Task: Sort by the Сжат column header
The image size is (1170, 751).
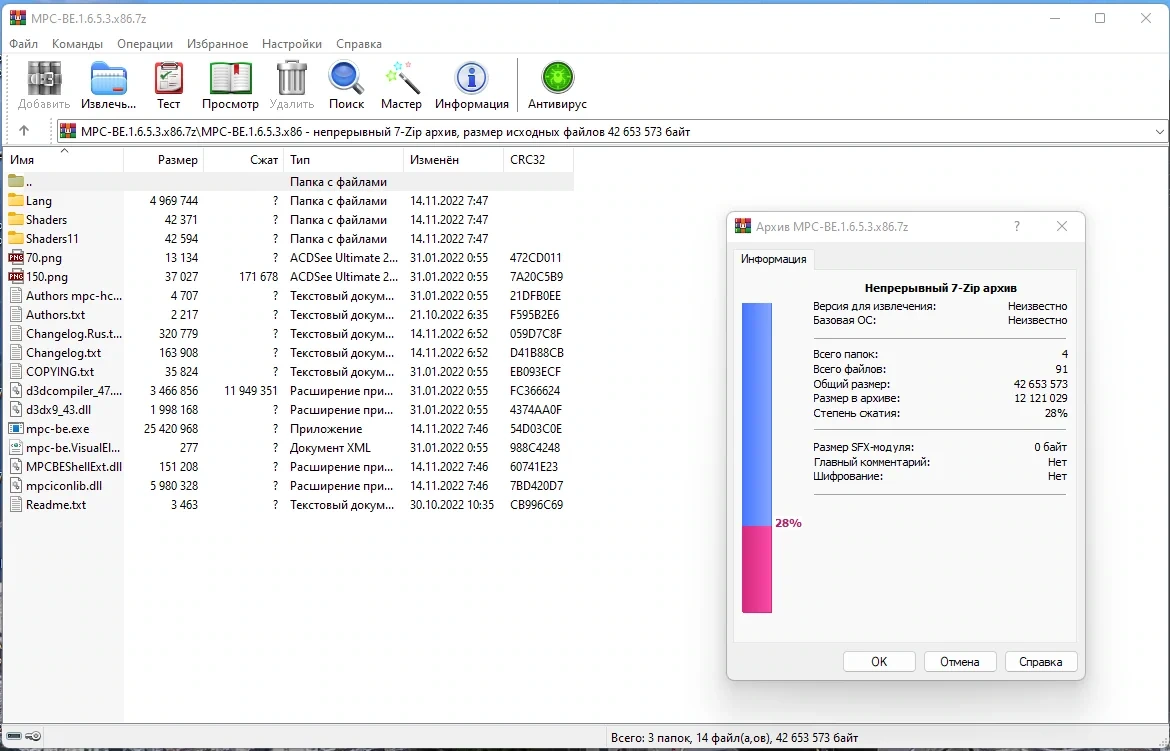Action: (243, 160)
